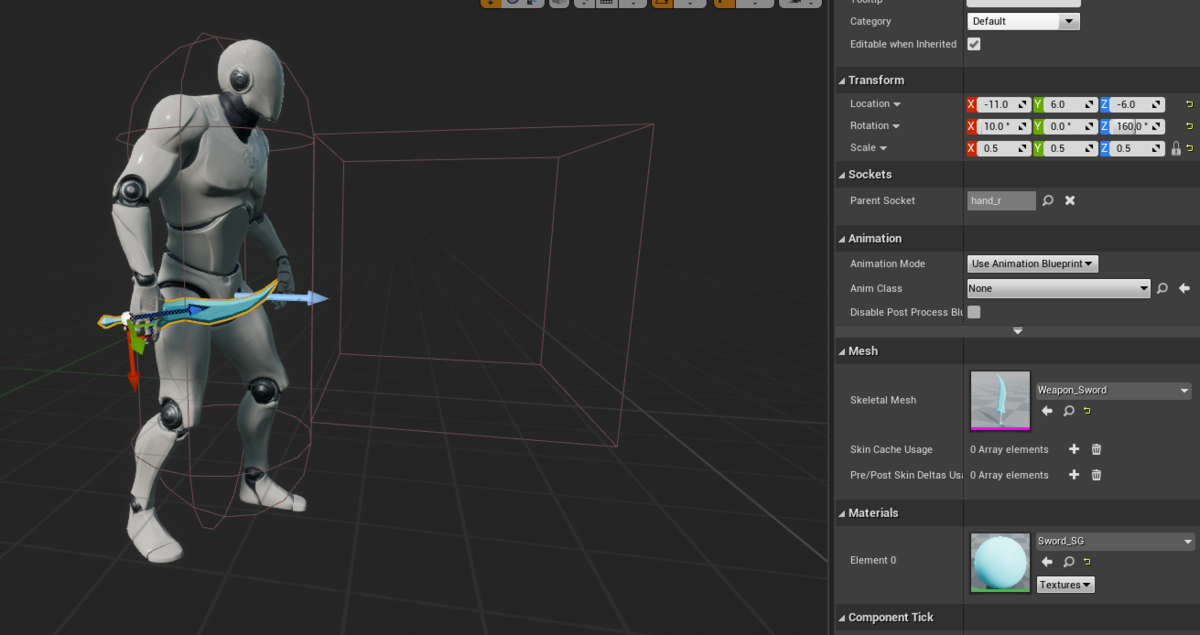This screenshot has width=1200, height=635.
Task: Show advanced Animation properties arrow
Action: click(x=1018, y=331)
